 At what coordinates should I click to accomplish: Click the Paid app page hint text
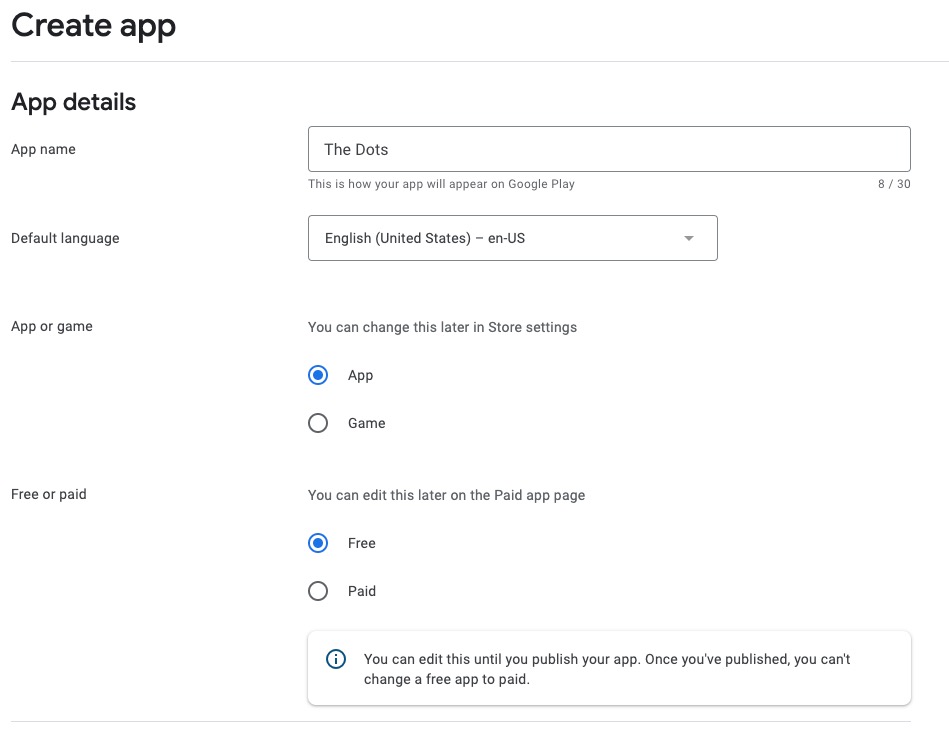(446, 495)
